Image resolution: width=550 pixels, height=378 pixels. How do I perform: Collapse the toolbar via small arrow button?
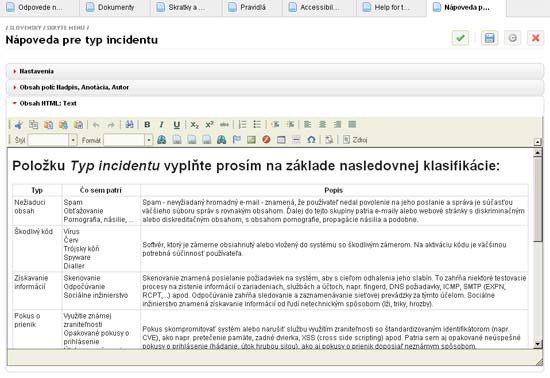coord(537,142)
